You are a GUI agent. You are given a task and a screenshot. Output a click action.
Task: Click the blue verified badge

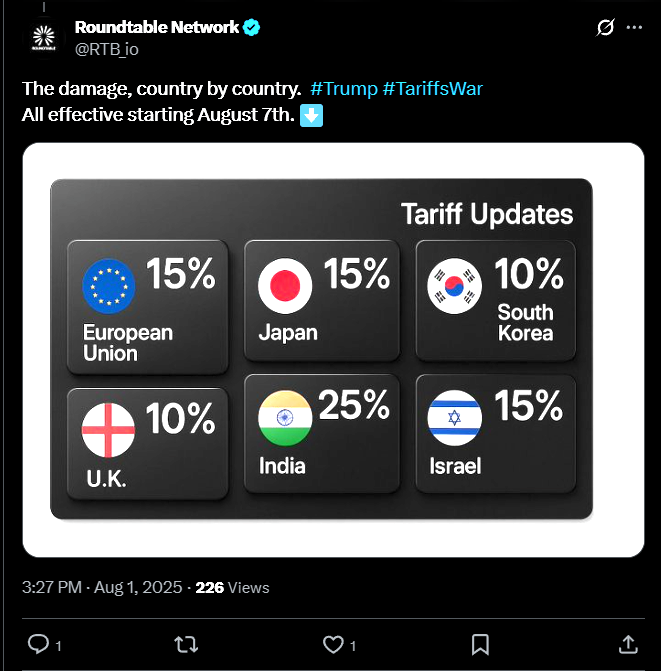(251, 27)
